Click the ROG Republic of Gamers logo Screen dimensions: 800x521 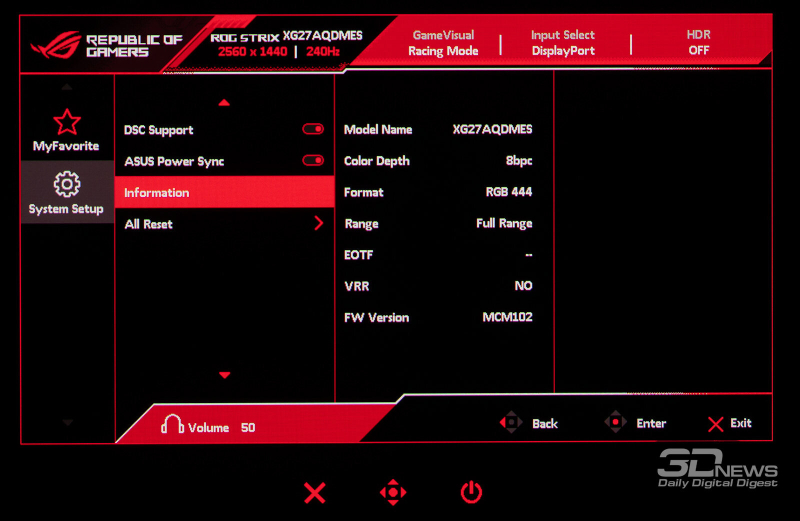tap(106, 45)
